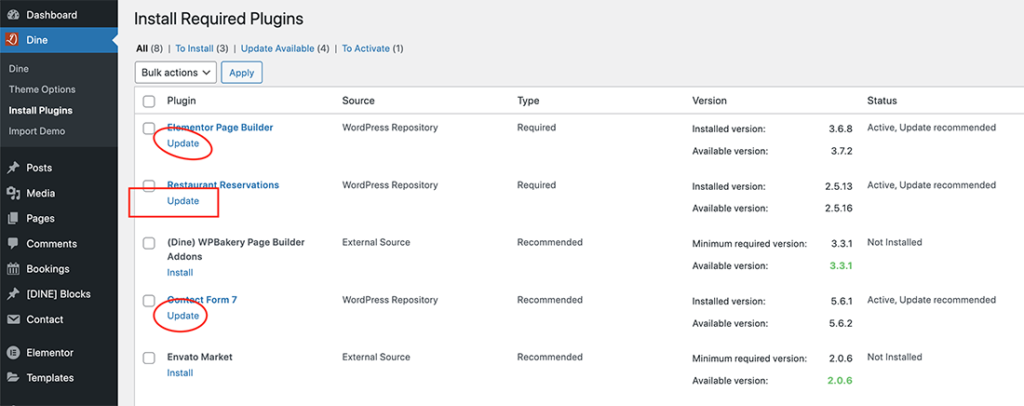
Task: Open Install Plugins submenu item
Action: [40, 110]
